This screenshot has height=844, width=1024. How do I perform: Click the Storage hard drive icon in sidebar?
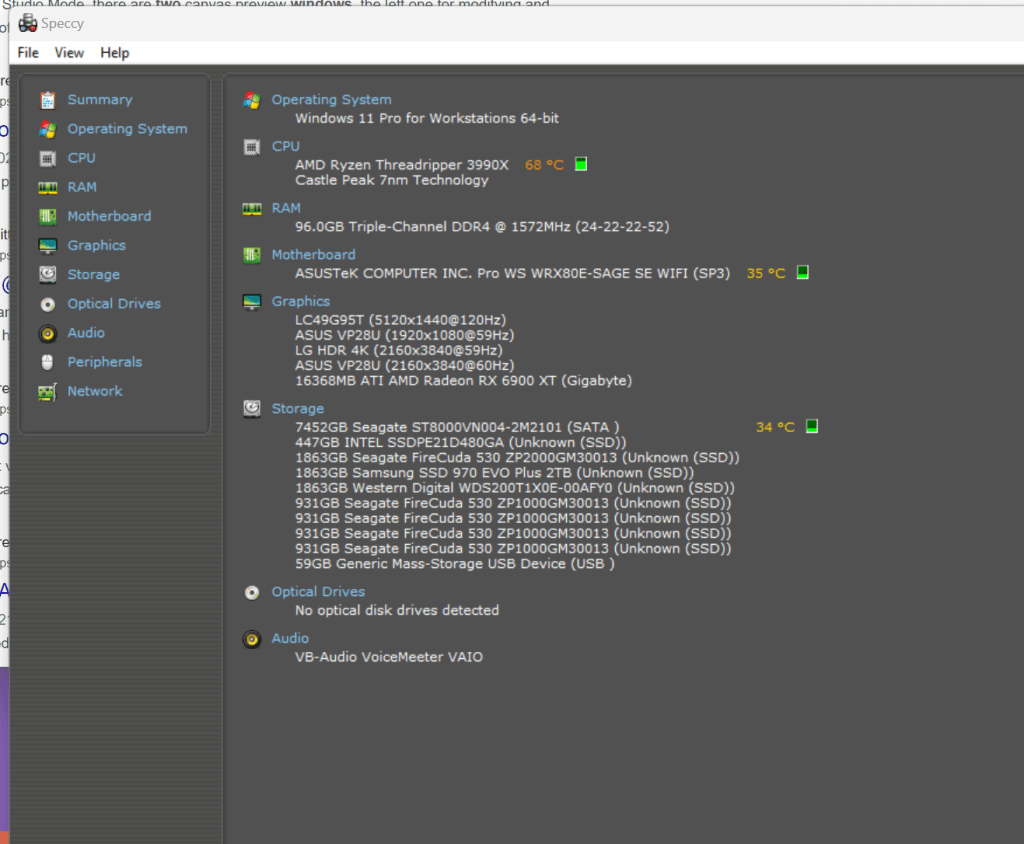pos(48,274)
